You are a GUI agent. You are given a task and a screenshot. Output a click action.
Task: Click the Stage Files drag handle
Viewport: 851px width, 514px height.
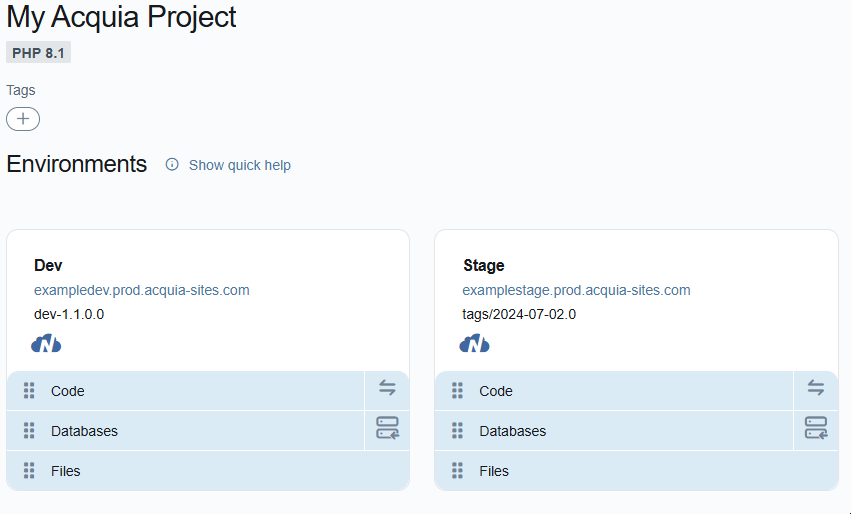point(458,471)
